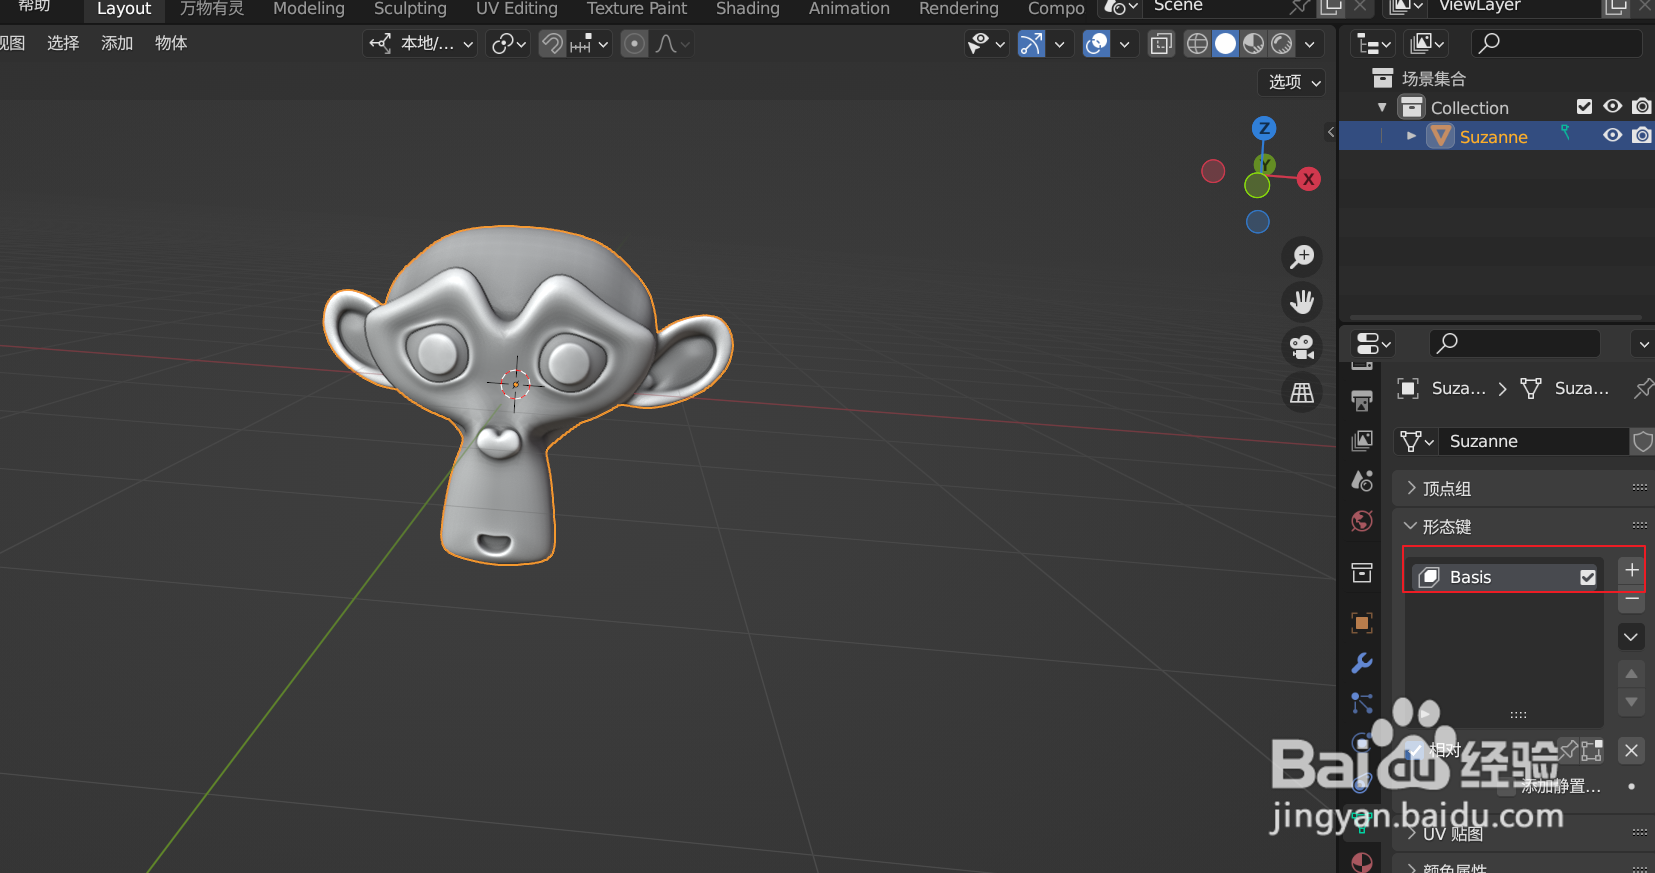Select material preview shading

(1253, 44)
